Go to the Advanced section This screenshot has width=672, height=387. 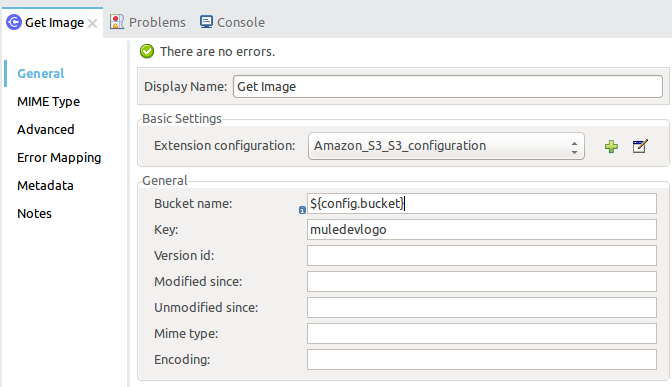click(x=46, y=129)
